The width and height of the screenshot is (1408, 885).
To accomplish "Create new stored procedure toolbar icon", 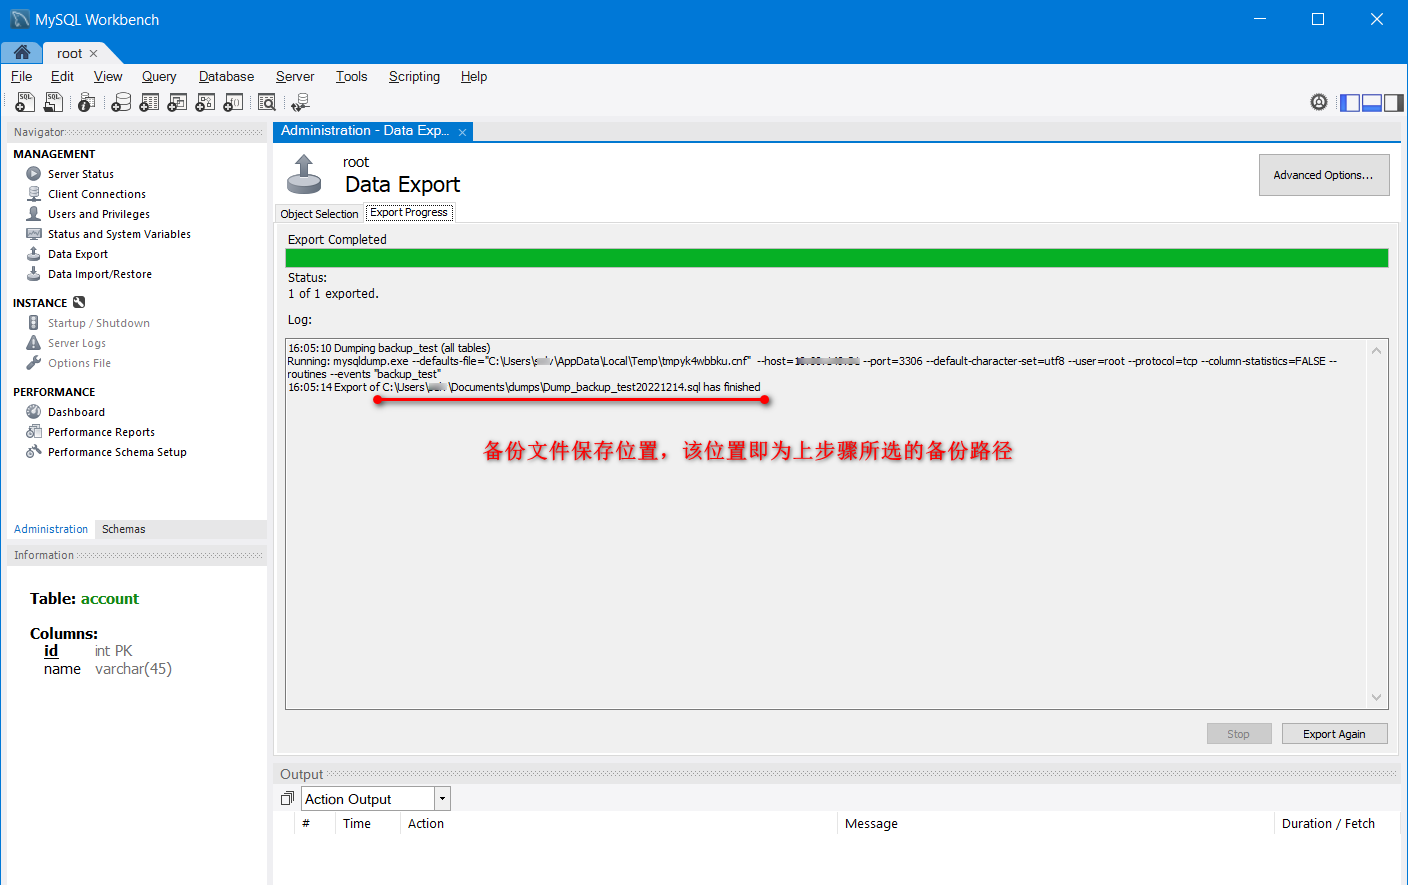I will point(205,102).
